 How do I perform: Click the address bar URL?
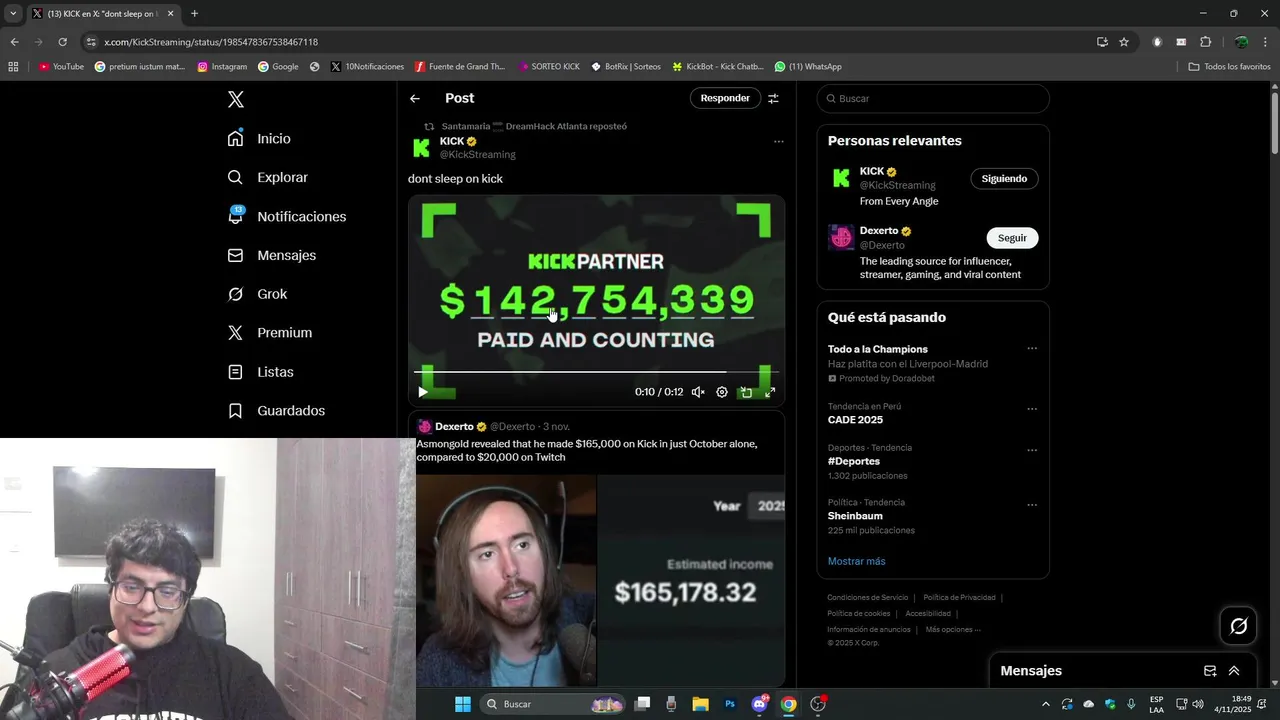[x=211, y=42]
